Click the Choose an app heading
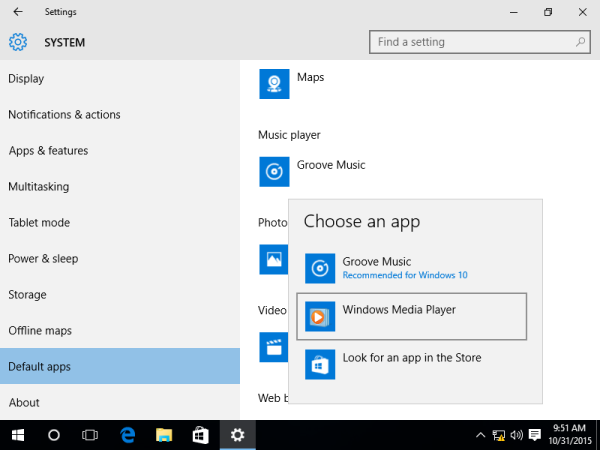The image size is (600, 450). pos(362,222)
